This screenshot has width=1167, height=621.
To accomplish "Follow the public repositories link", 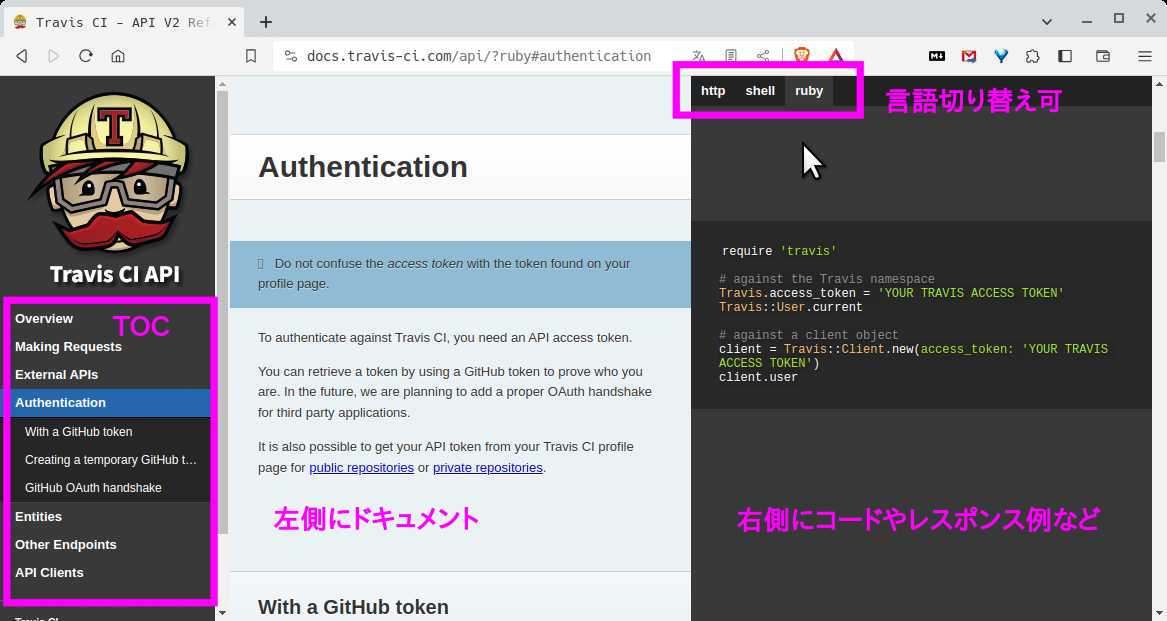I will 361,468.
